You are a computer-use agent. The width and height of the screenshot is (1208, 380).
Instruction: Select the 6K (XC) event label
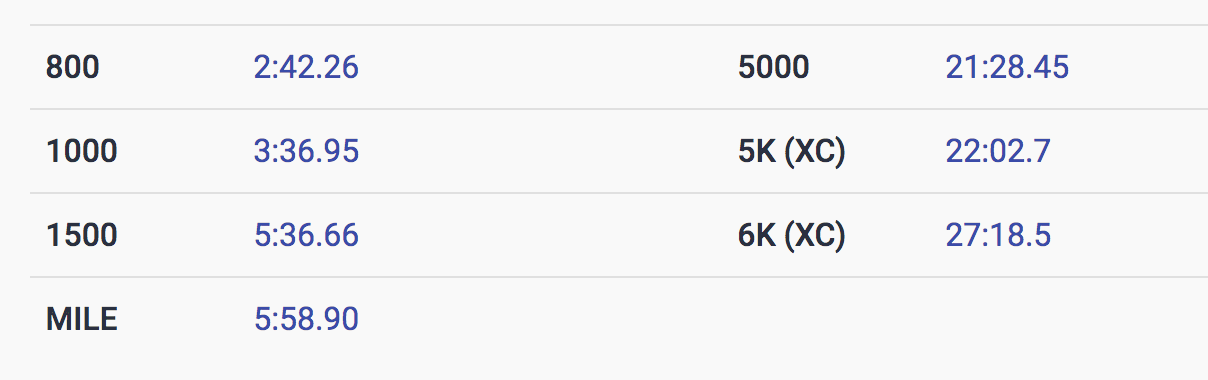click(792, 236)
